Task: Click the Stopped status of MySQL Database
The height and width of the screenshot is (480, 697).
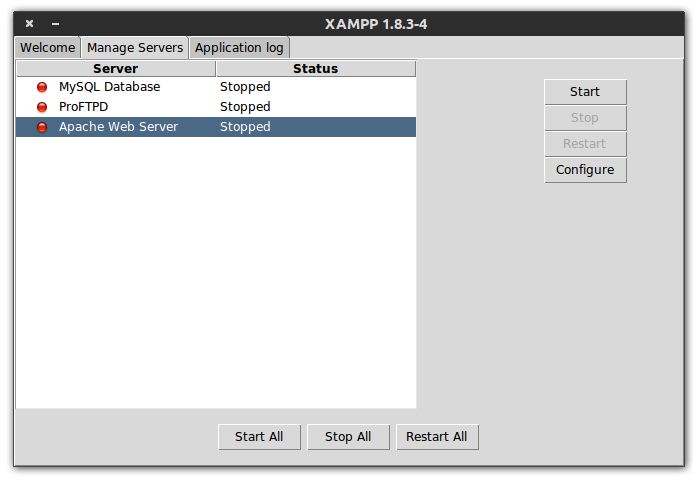Action: [245, 87]
